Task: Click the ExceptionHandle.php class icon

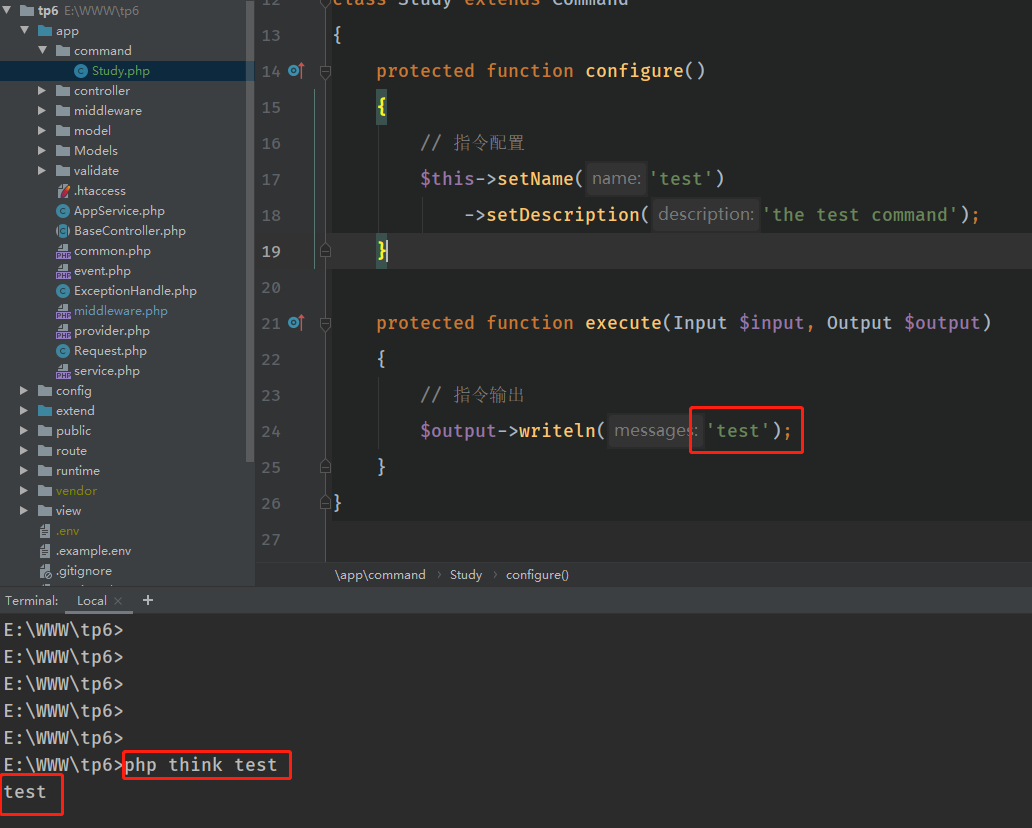Action: click(x=63, y=291)
